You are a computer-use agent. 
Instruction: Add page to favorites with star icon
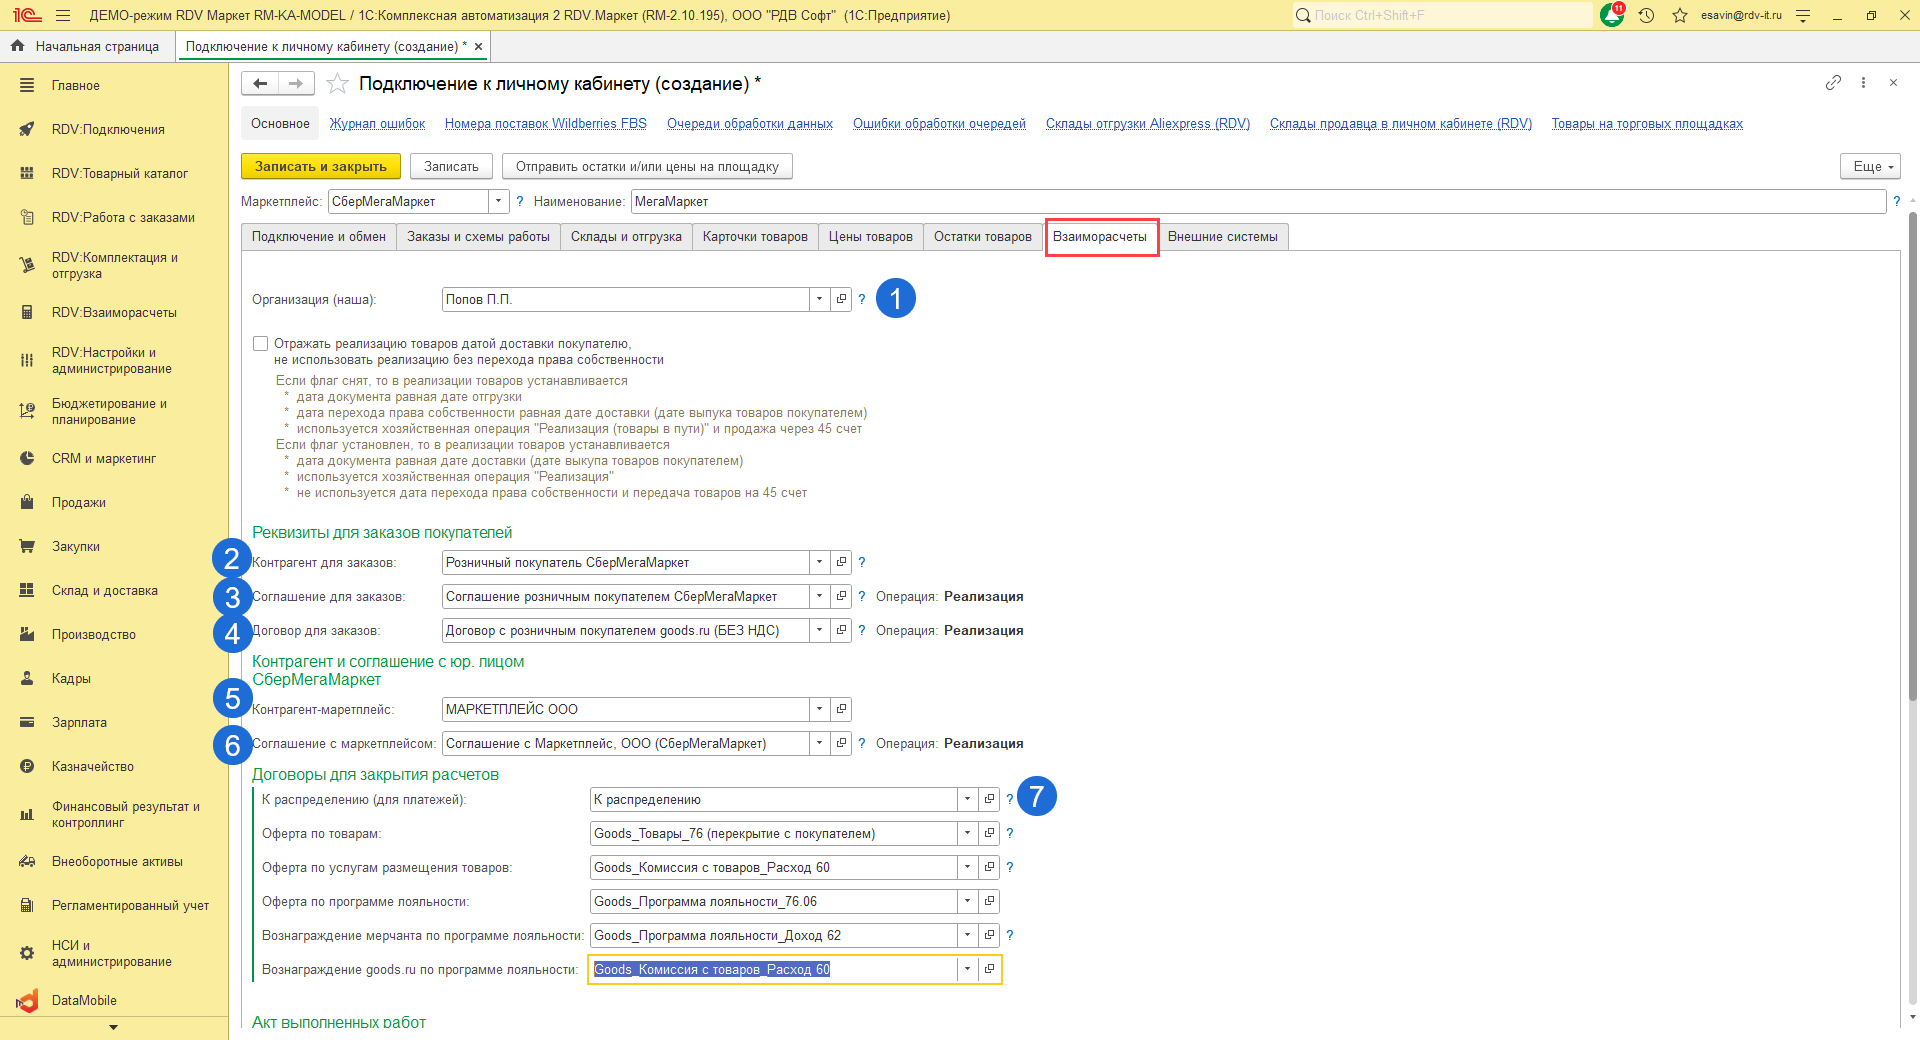338,84
